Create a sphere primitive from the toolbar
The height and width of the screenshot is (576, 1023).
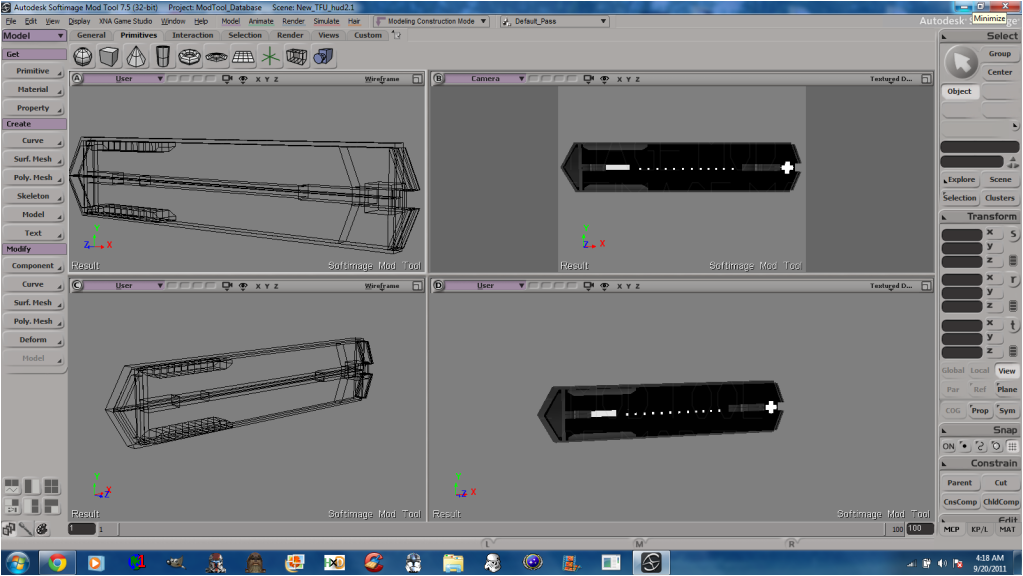[83, 57]
